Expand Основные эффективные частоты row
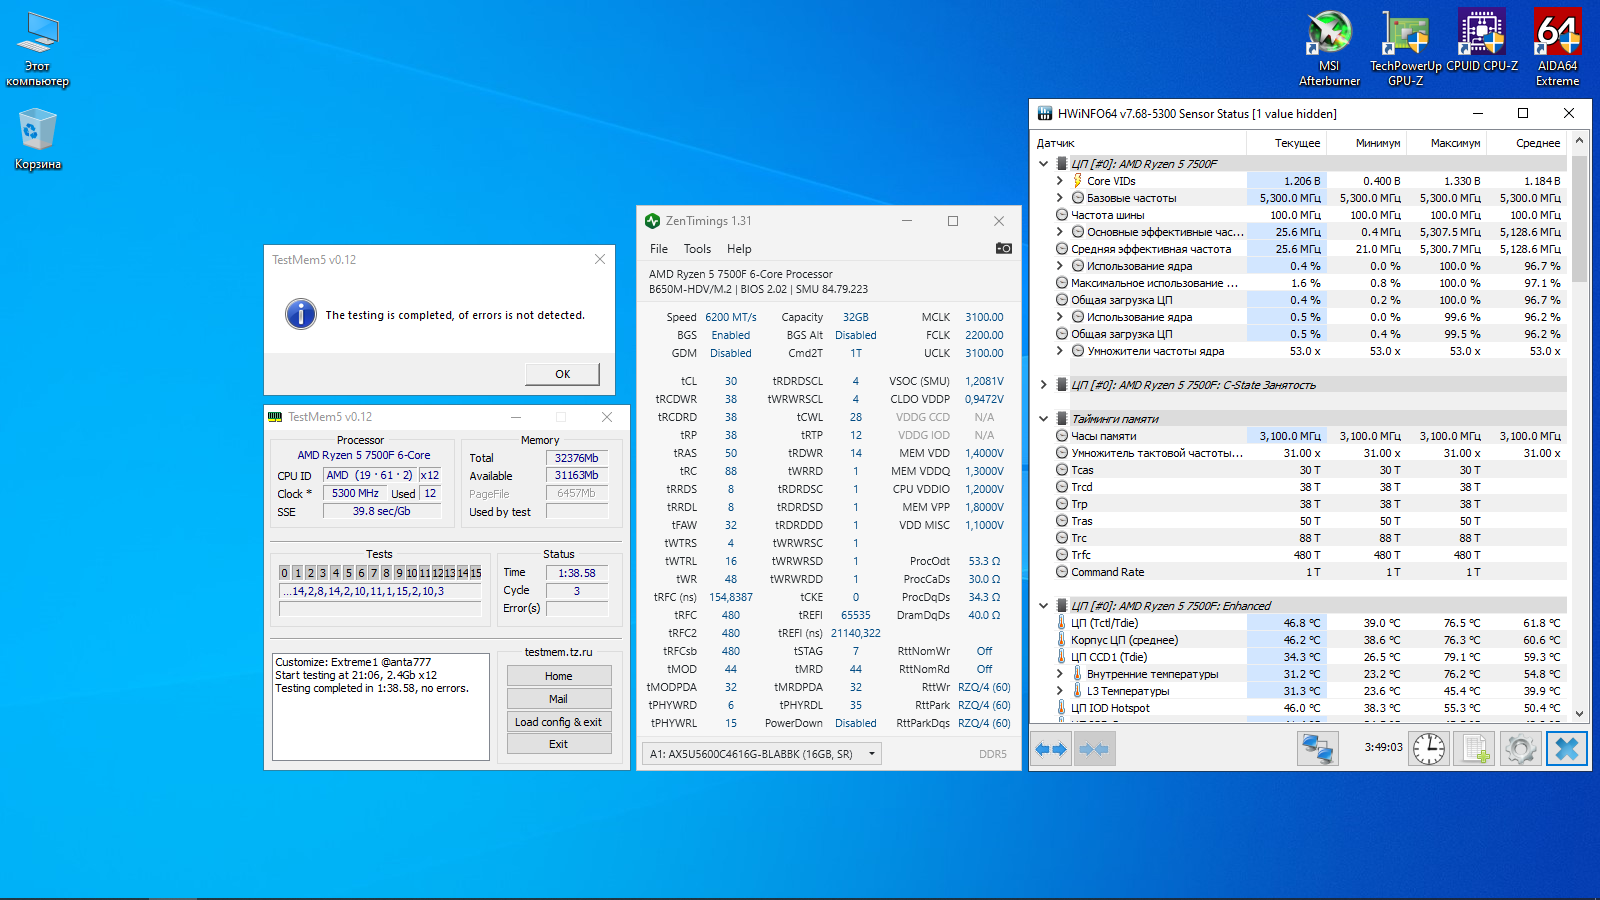Screen dimensions: 1600x900 [1060, 232]
